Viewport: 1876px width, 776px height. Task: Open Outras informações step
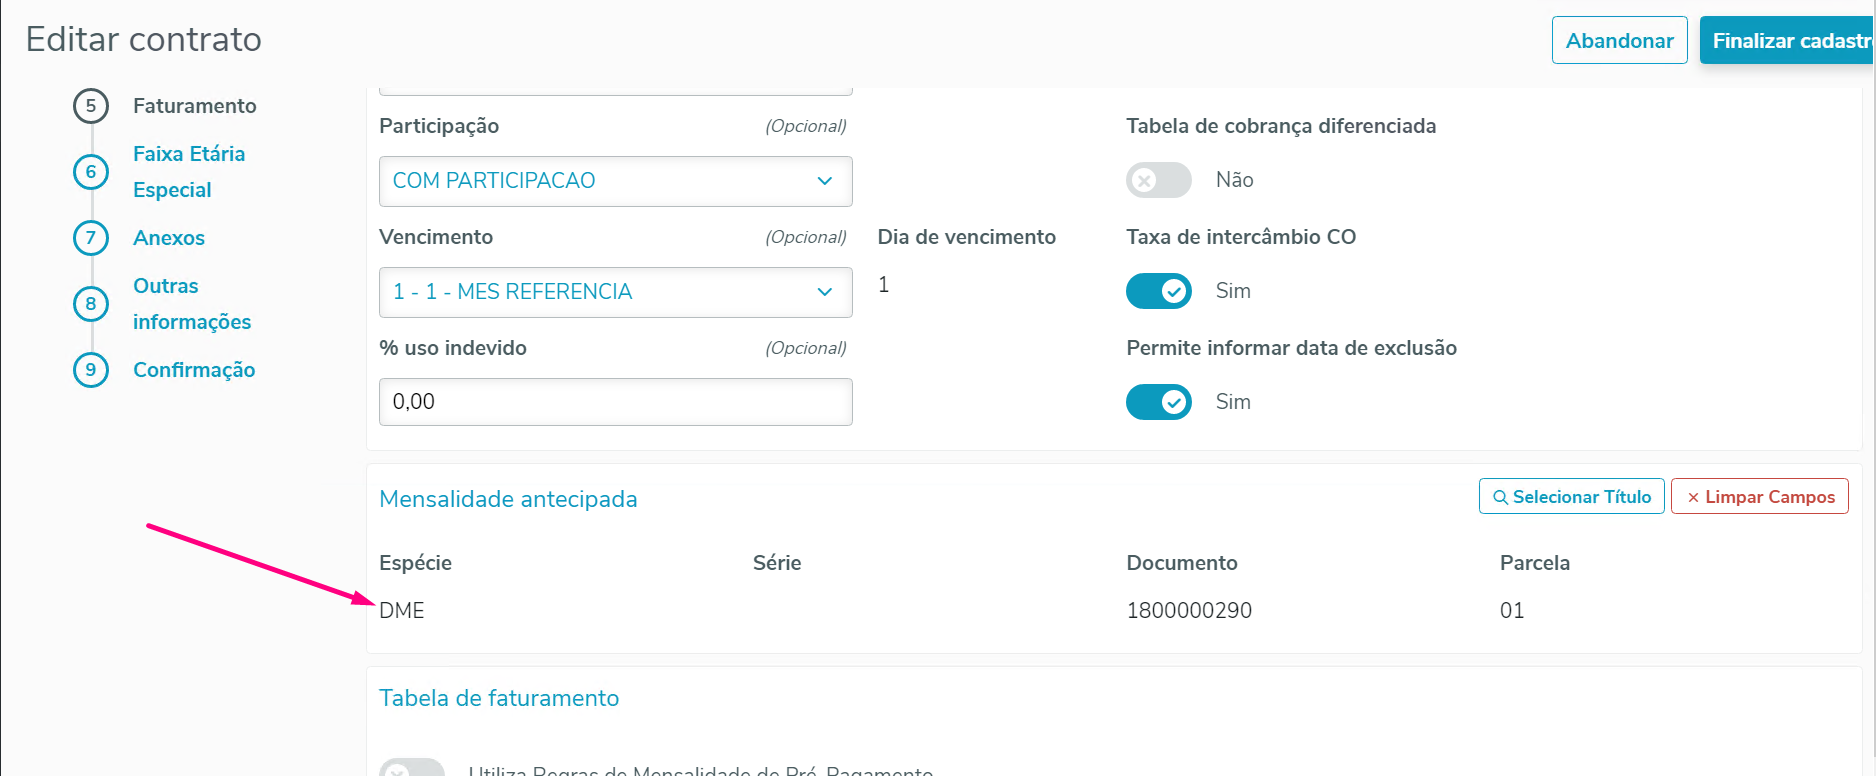(192, 304)
